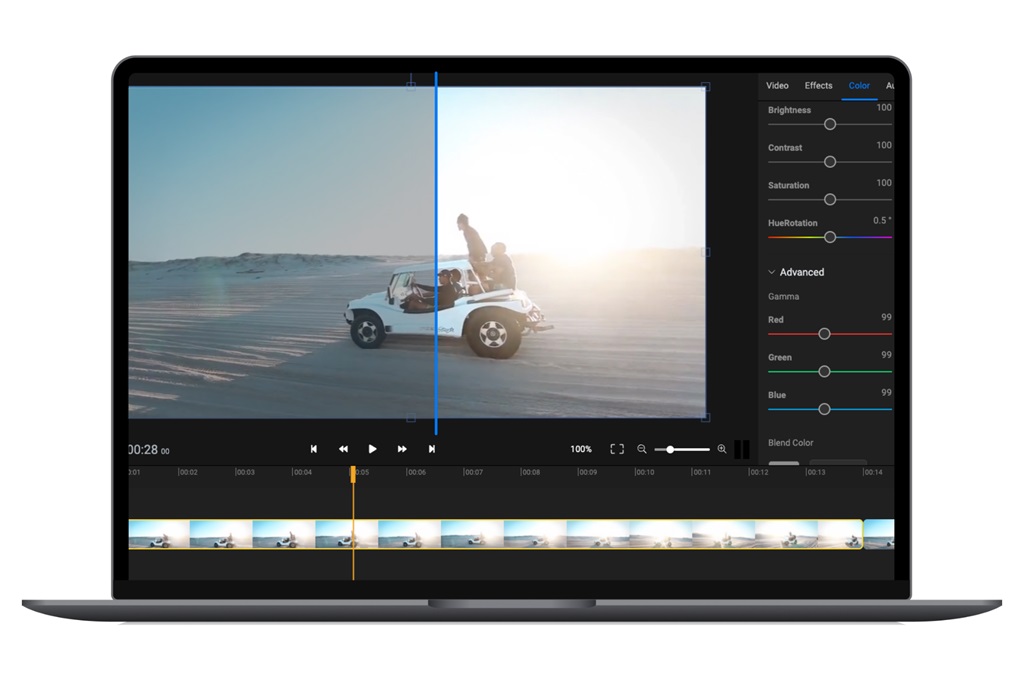Click the Saturation slider knob
Viewport: 1024px width, 680px height.
point(829,199)
